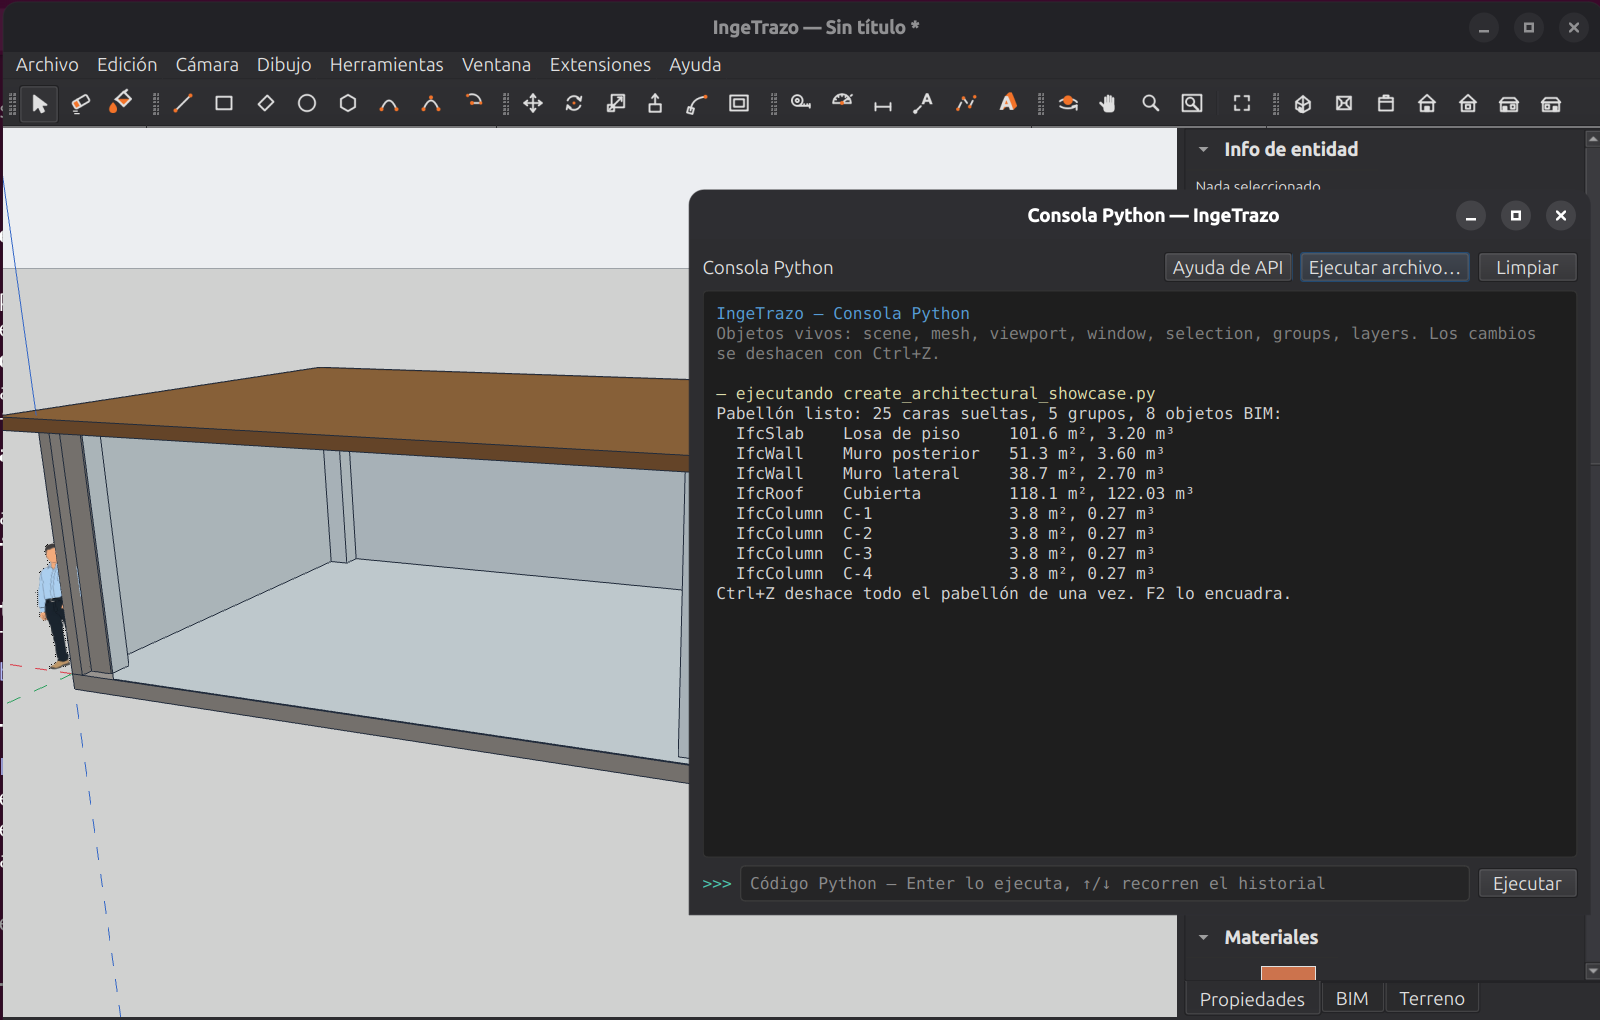Activate the Zoom Window tool
The height and width of the screenshot is (1020, 1600).
tap(1192, 104)
